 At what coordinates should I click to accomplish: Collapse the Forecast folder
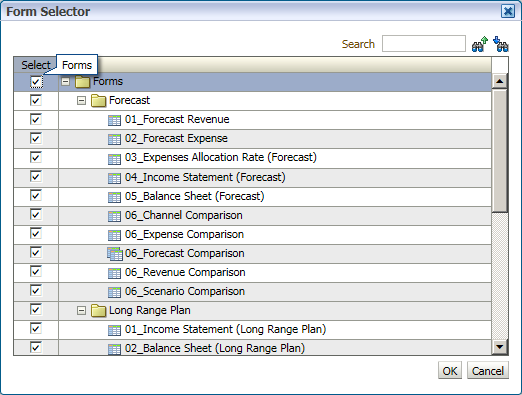click(x=81, y=100)
